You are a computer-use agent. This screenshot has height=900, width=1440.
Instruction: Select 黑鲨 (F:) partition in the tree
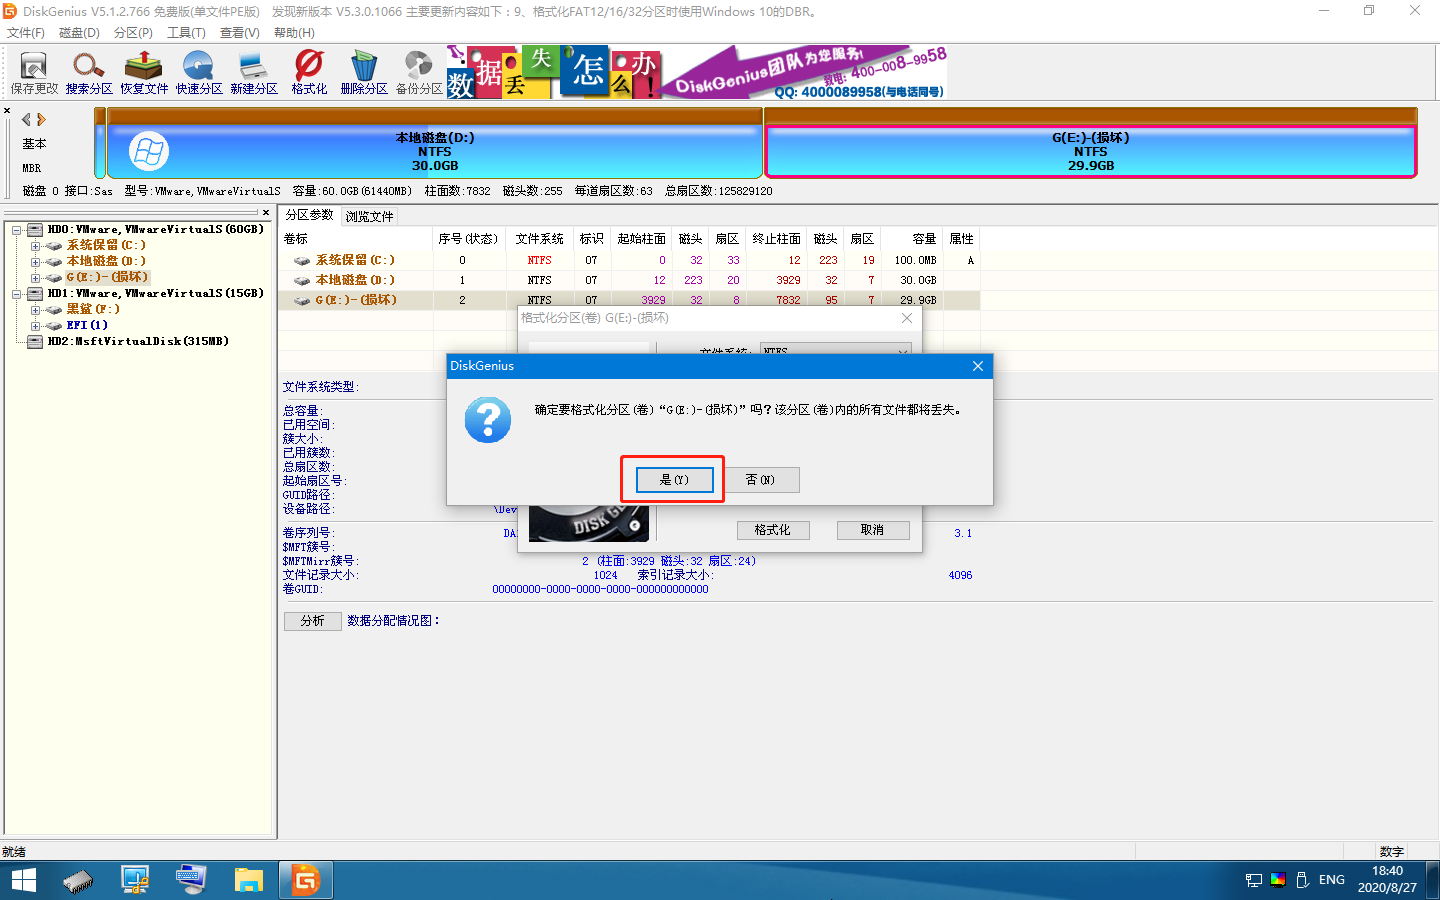93,309
